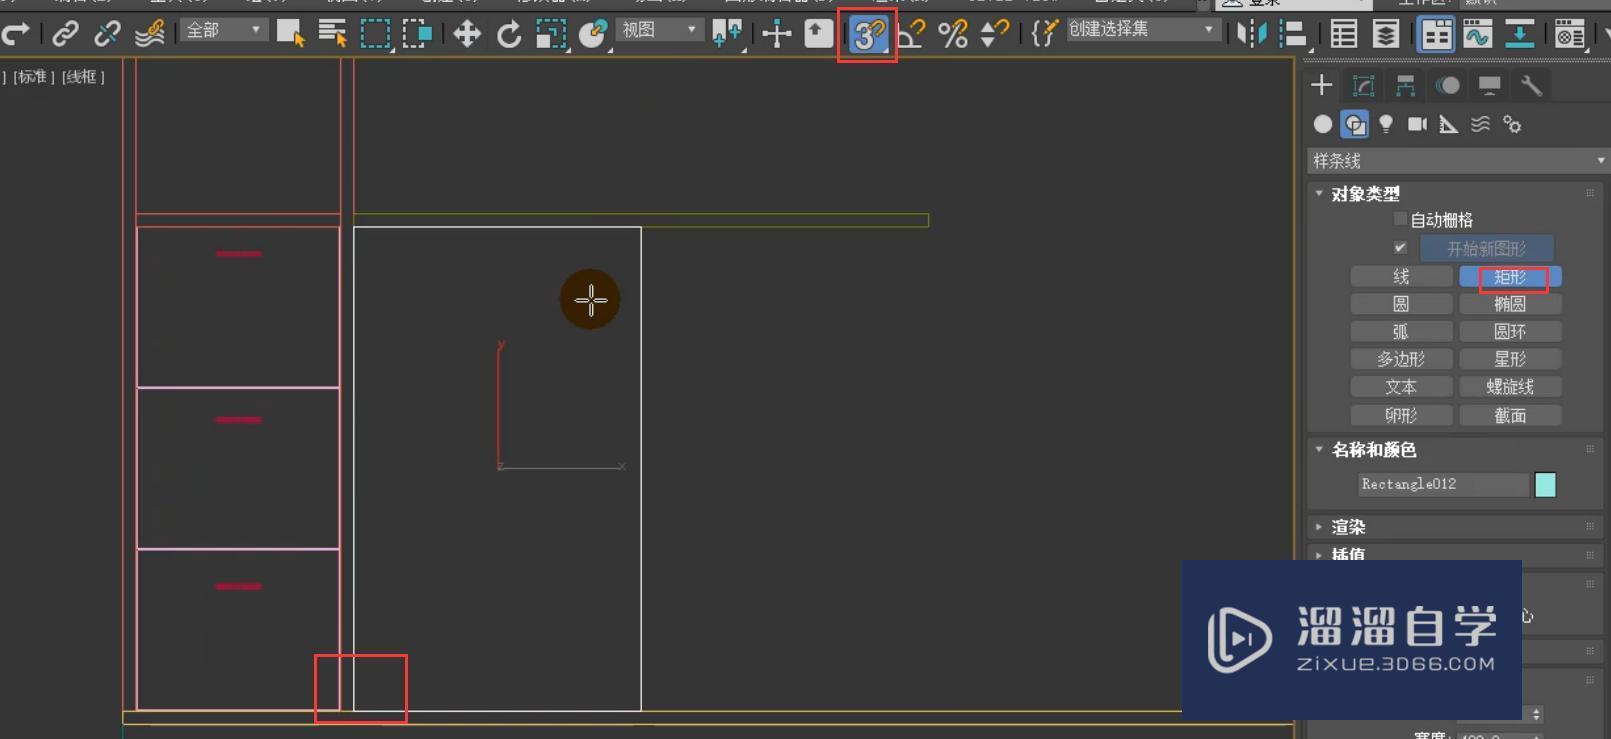Toggle keyboard shortcut override icon
1611x739 pixels.
pos(819,34)
